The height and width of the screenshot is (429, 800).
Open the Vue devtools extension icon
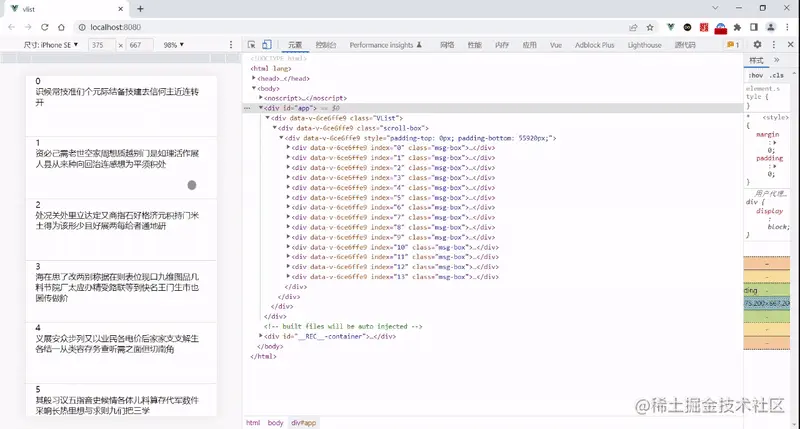[x=670, y=27]
